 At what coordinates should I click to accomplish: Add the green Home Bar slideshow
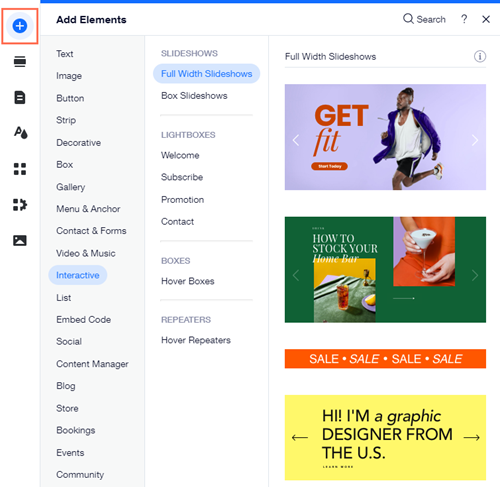point(385,270)
